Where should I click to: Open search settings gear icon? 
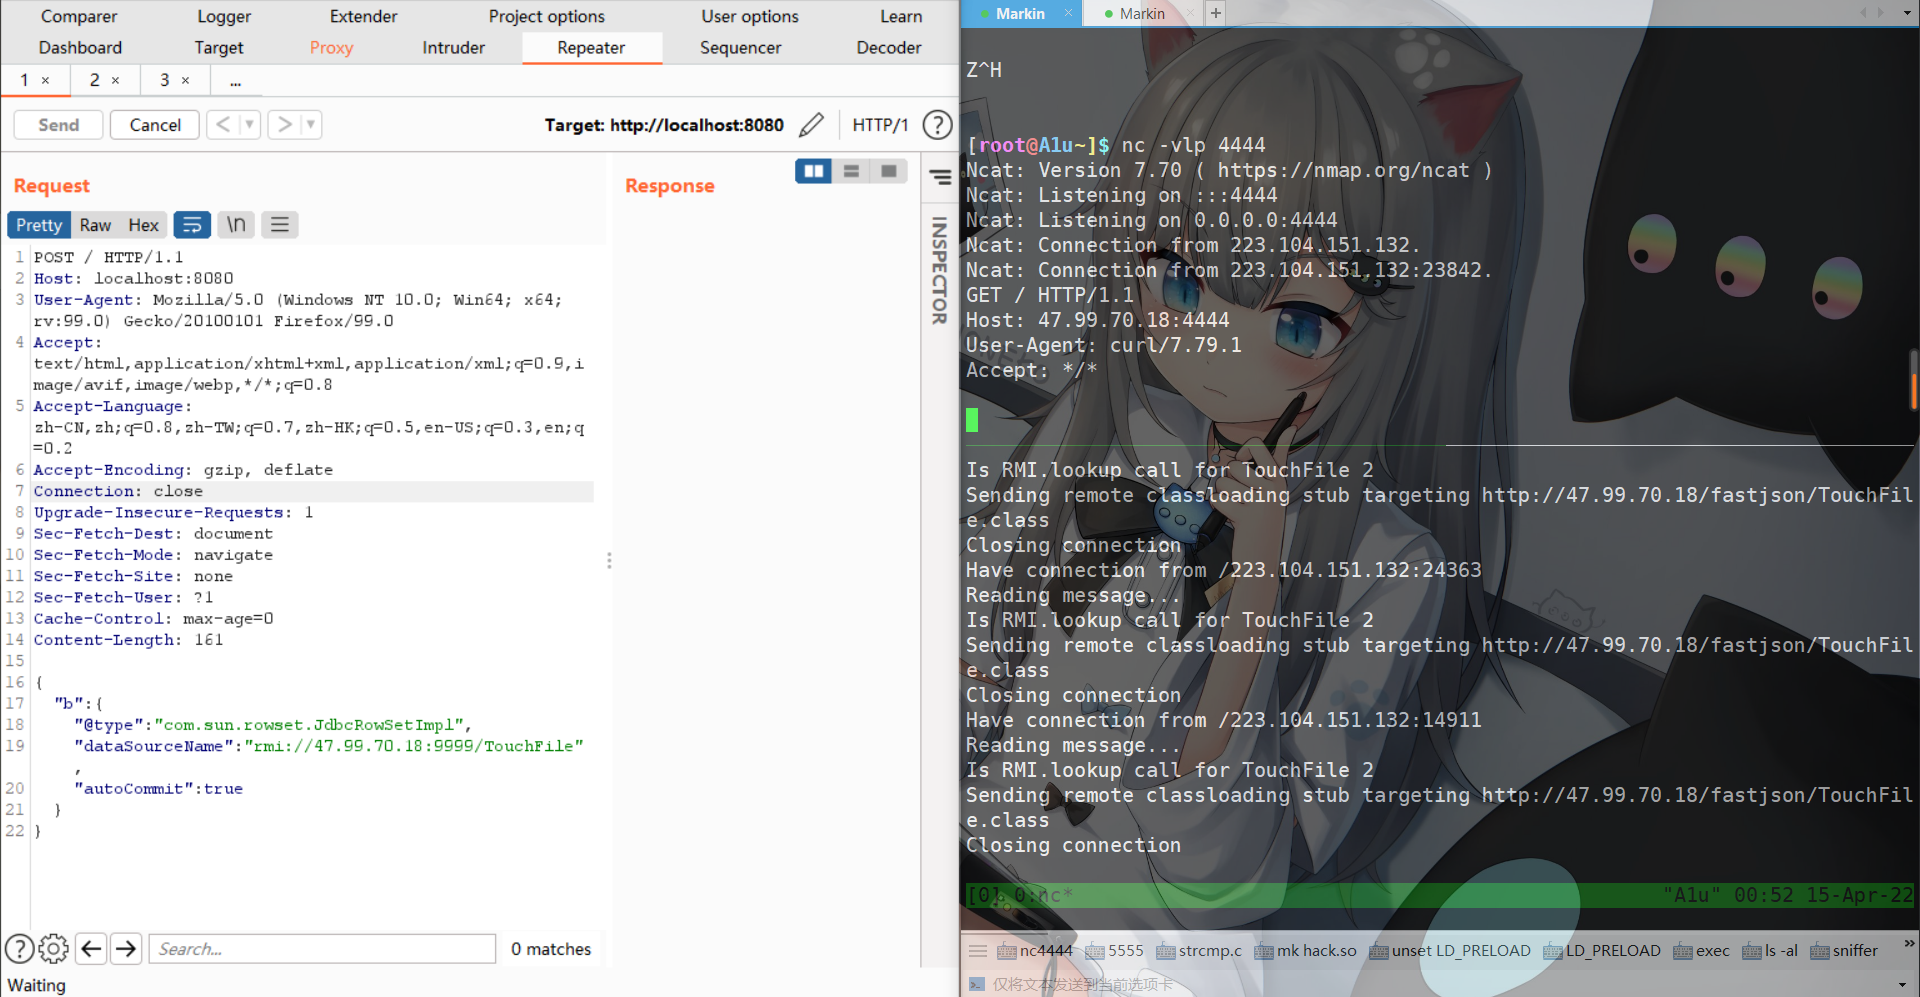53,948
